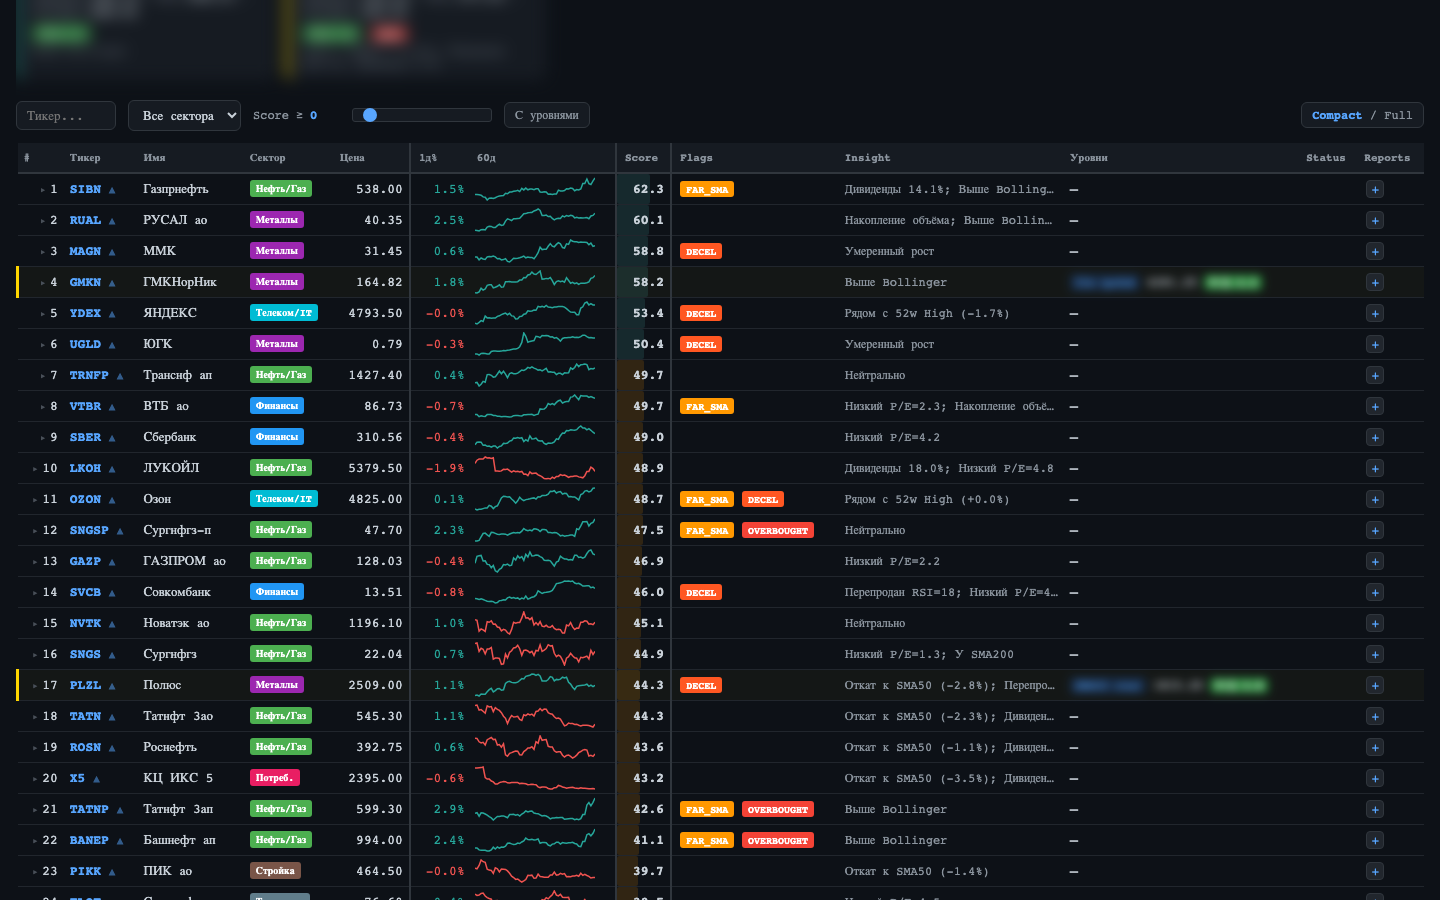Click the triangle icon beside the YDEX ticker
This screenshot has height=900, width=1440.
[x=112, y=314]
